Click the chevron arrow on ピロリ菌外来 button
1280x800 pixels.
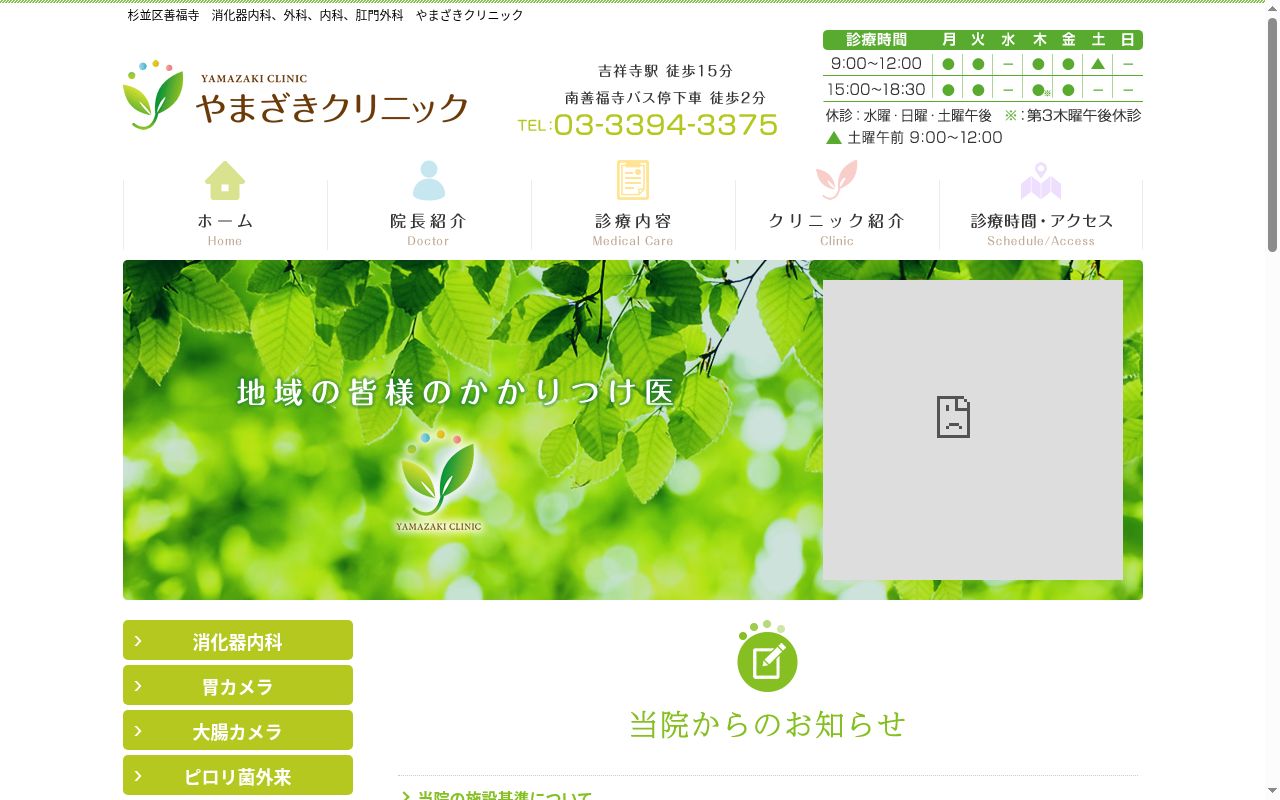tap(138, 776)
